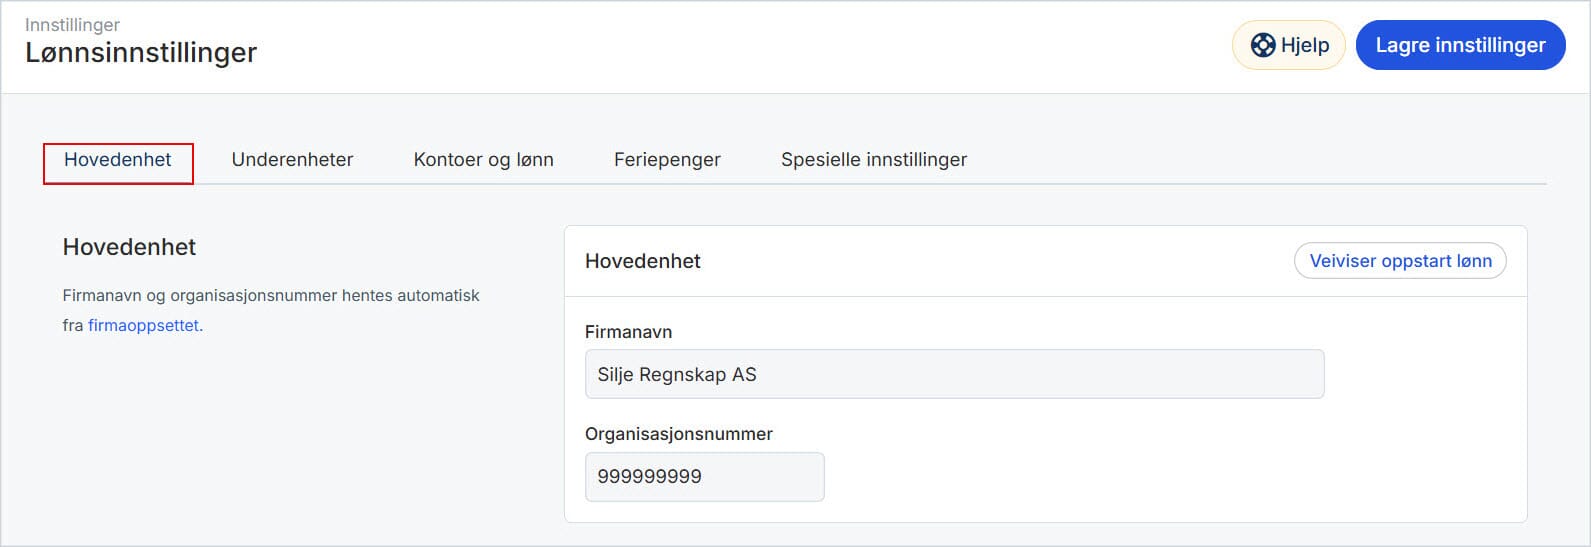Click the Firmanavn field label

[628, 332]
